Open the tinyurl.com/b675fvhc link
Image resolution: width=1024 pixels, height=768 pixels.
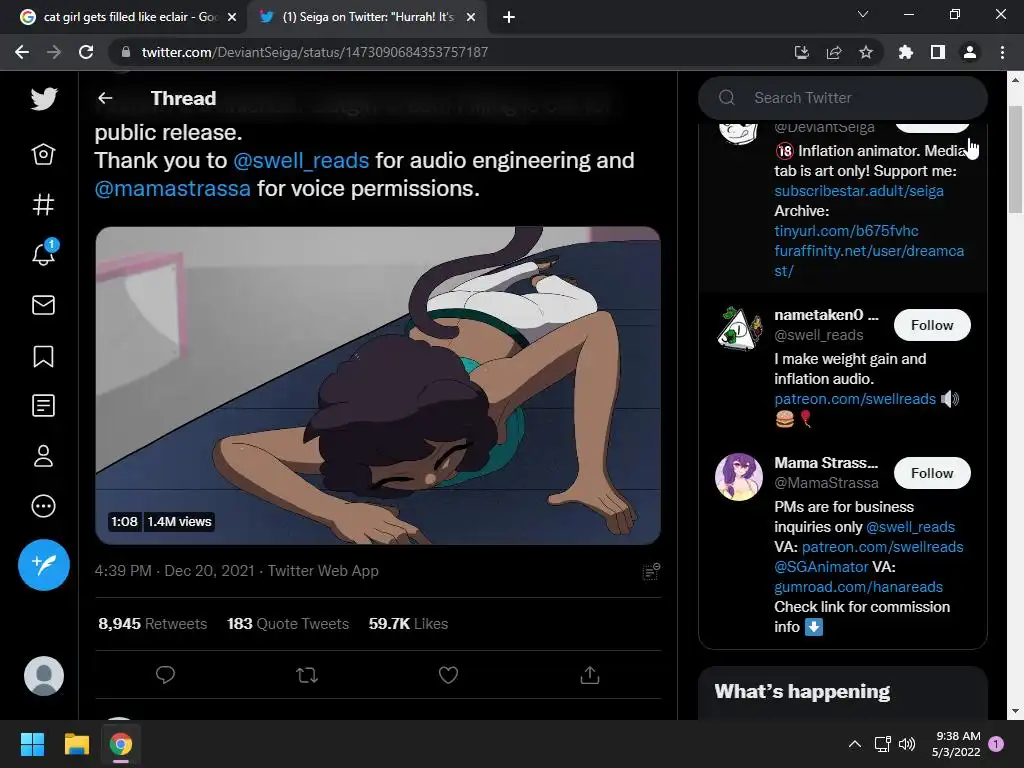coord(846,231)
